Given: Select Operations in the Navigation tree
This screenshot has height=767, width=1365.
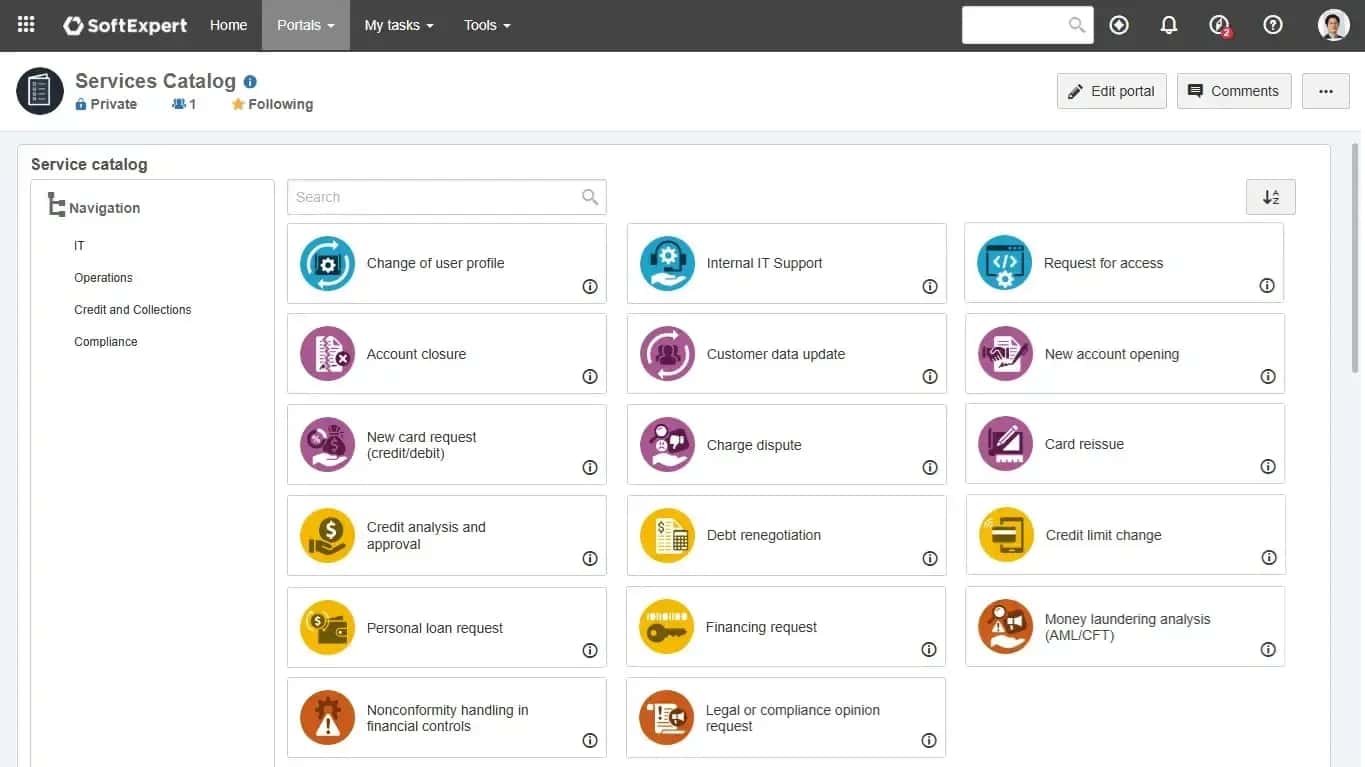Looking at the screenshot, I should point(103,278).
